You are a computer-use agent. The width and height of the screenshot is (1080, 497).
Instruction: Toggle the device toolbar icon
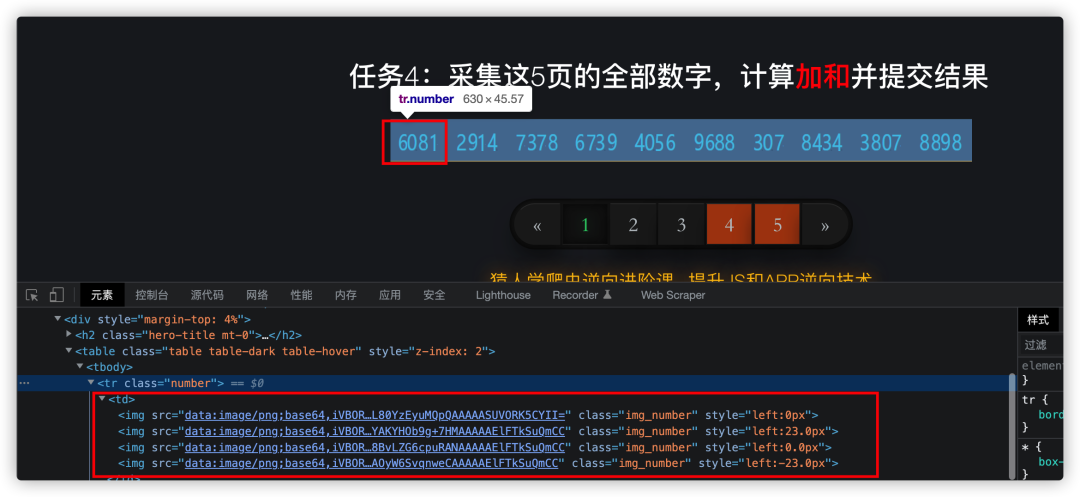click(57, 295)
